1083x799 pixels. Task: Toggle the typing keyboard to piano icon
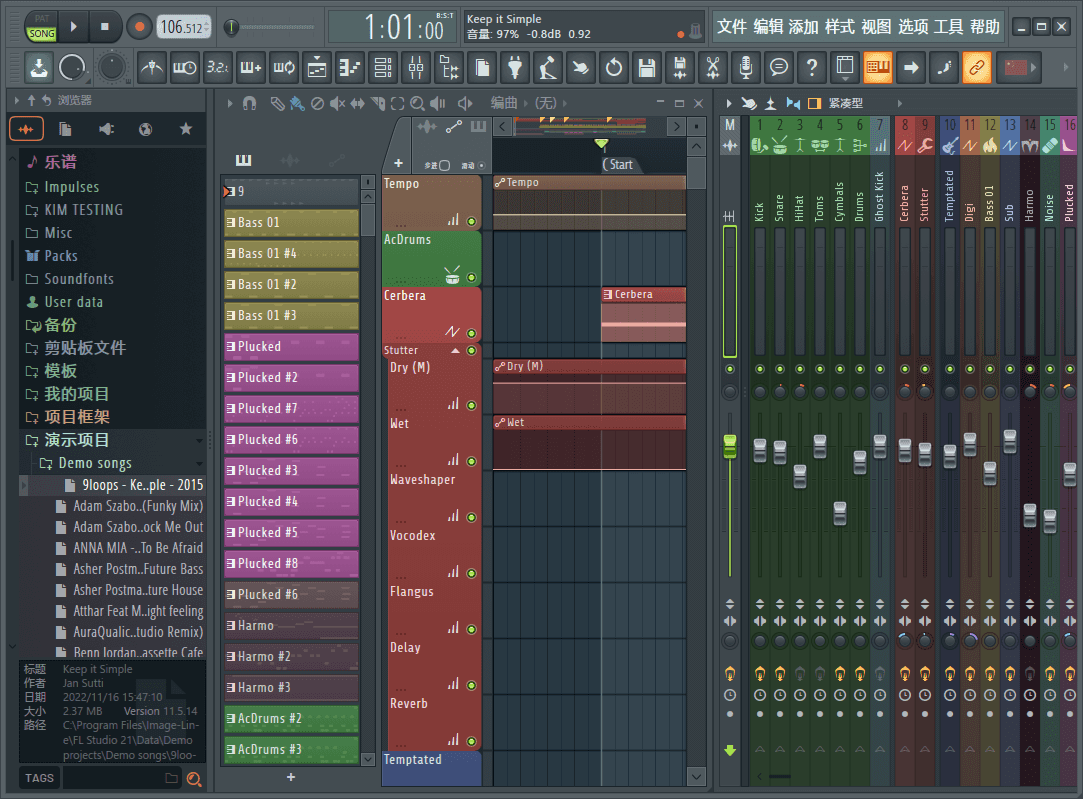(878, 67)
